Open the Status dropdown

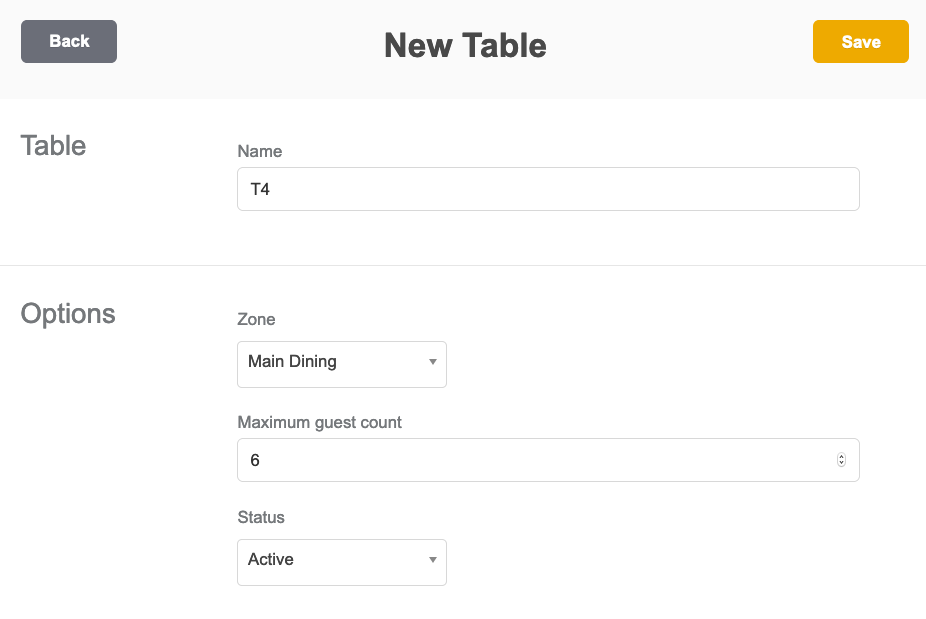click(341, 562)
